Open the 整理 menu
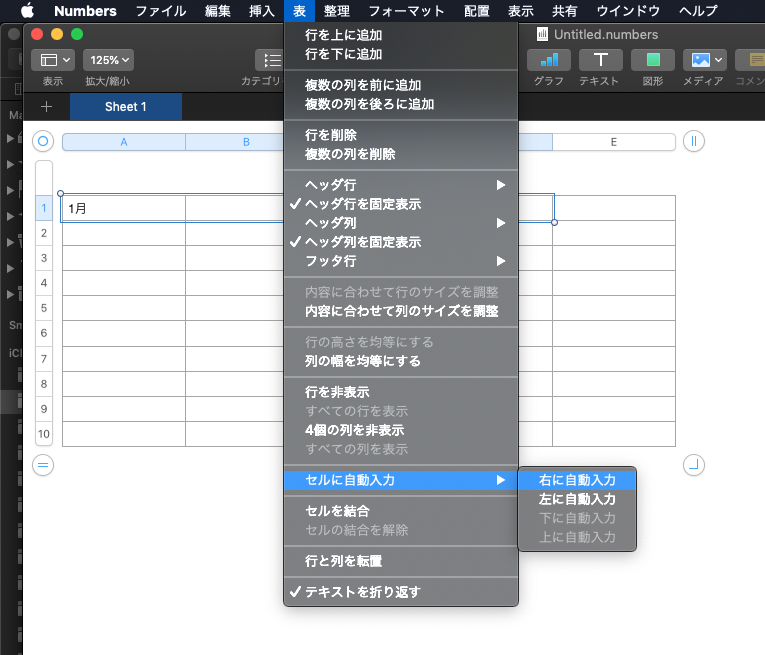Image resolution: width=765 pixels, height=655 pixels. (x=337, y=10)
